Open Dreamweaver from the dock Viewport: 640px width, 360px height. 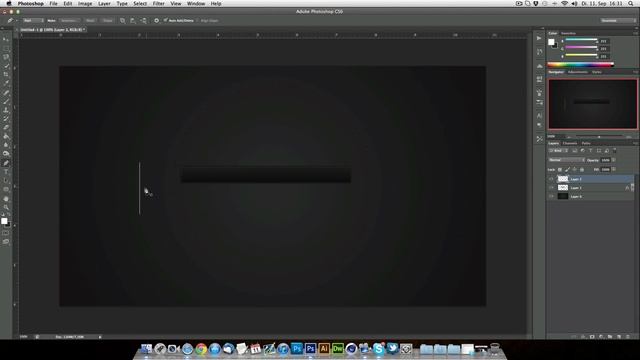pyautogui.click(x=338, y=349)
